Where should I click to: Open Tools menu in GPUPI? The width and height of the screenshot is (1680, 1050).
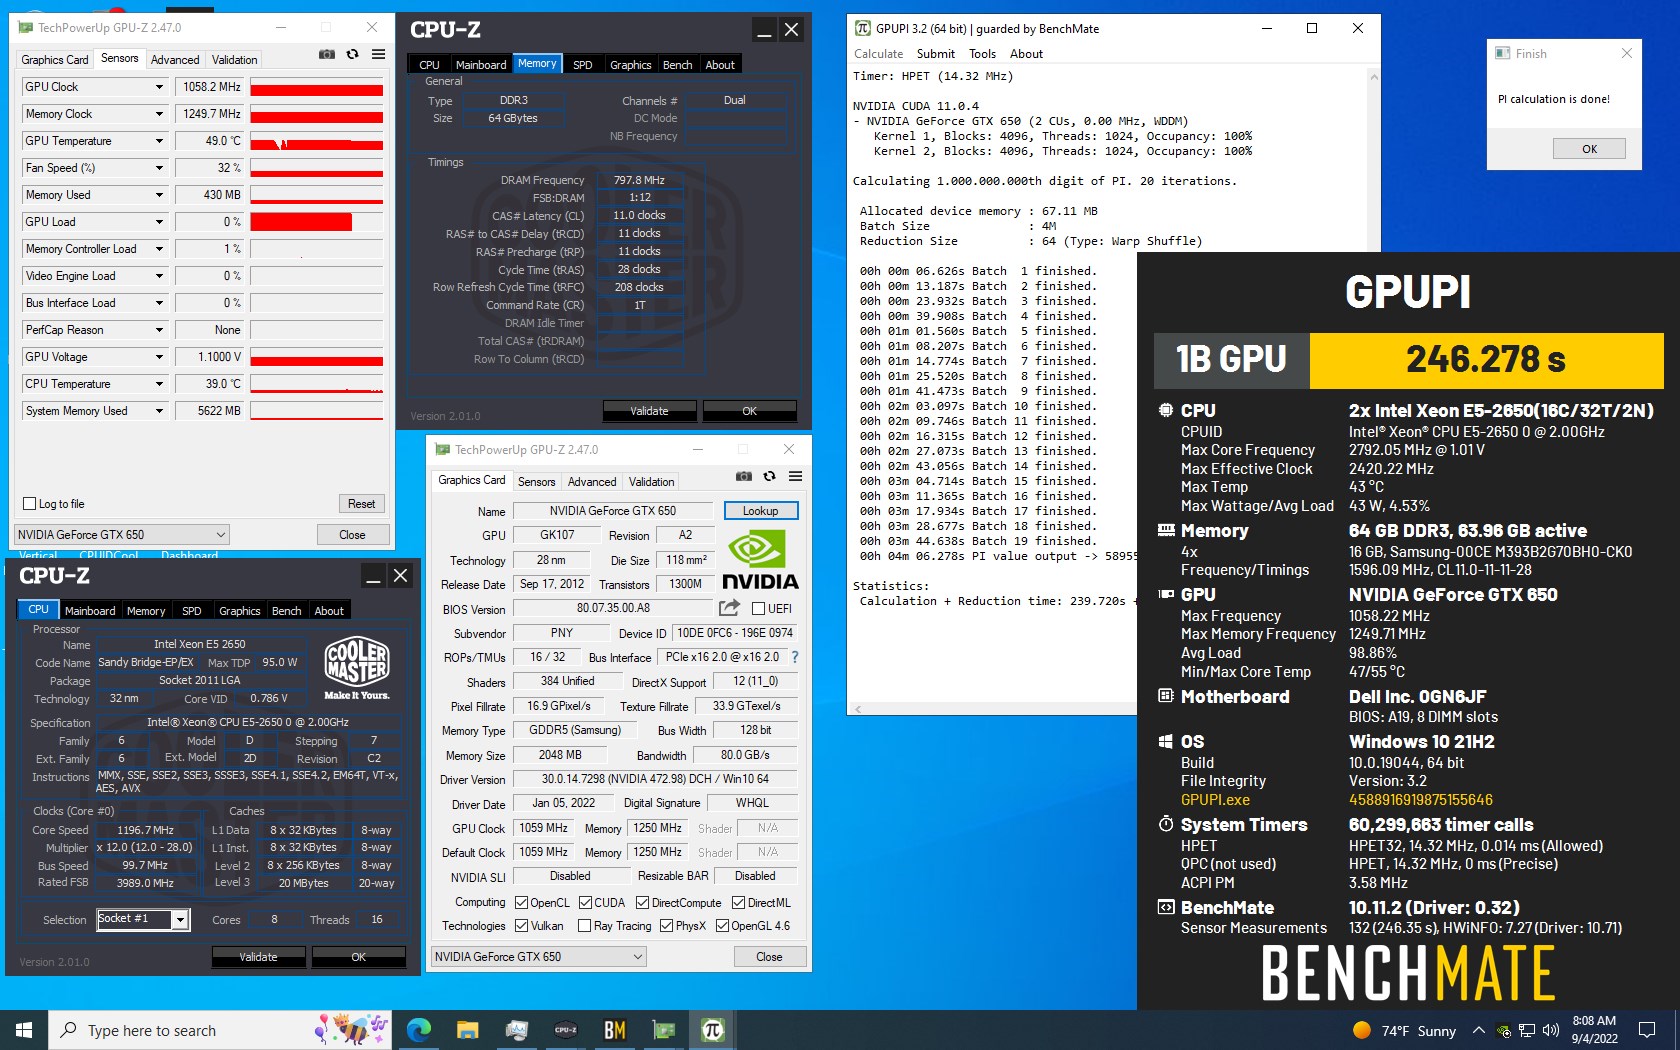point(982,54)
